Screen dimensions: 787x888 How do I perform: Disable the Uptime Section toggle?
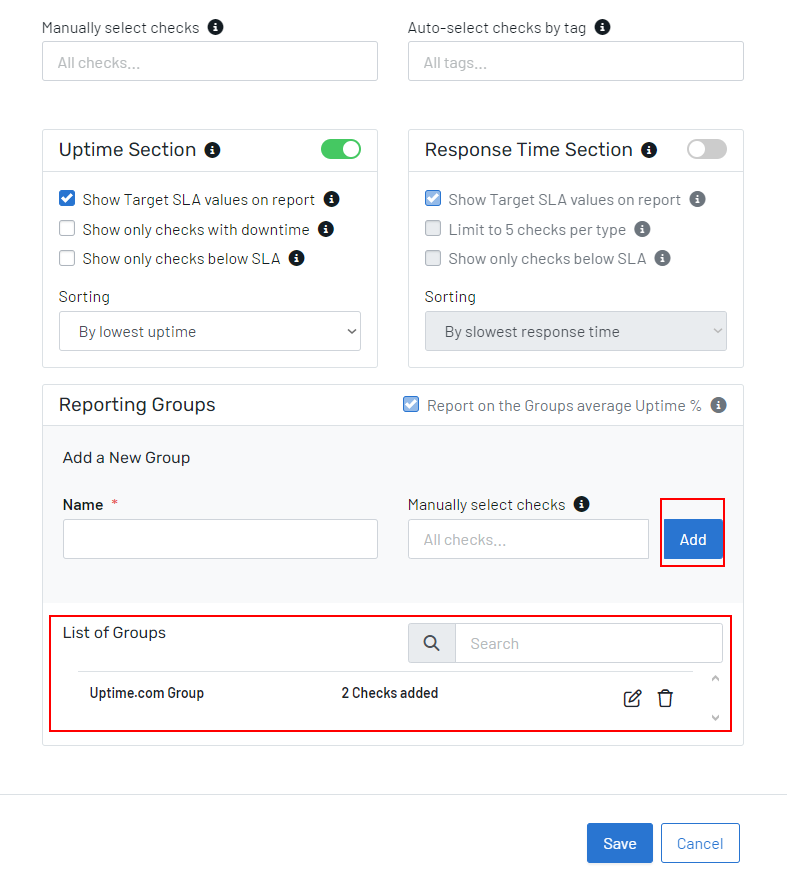(340, 148)
